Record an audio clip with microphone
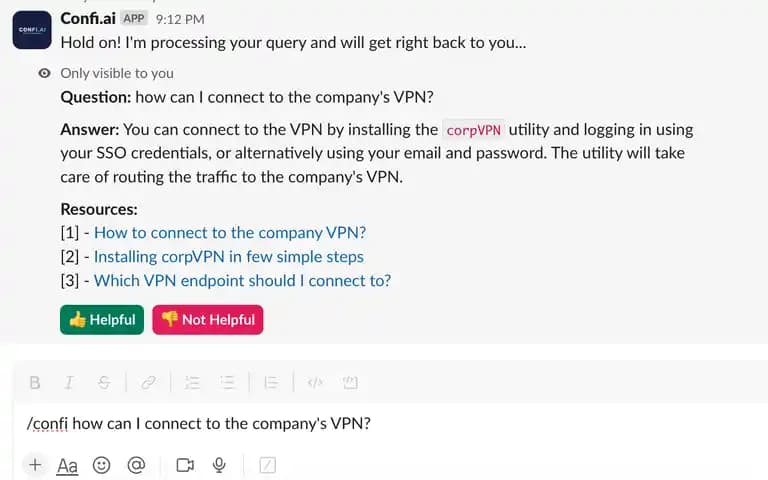 [219, 465]
